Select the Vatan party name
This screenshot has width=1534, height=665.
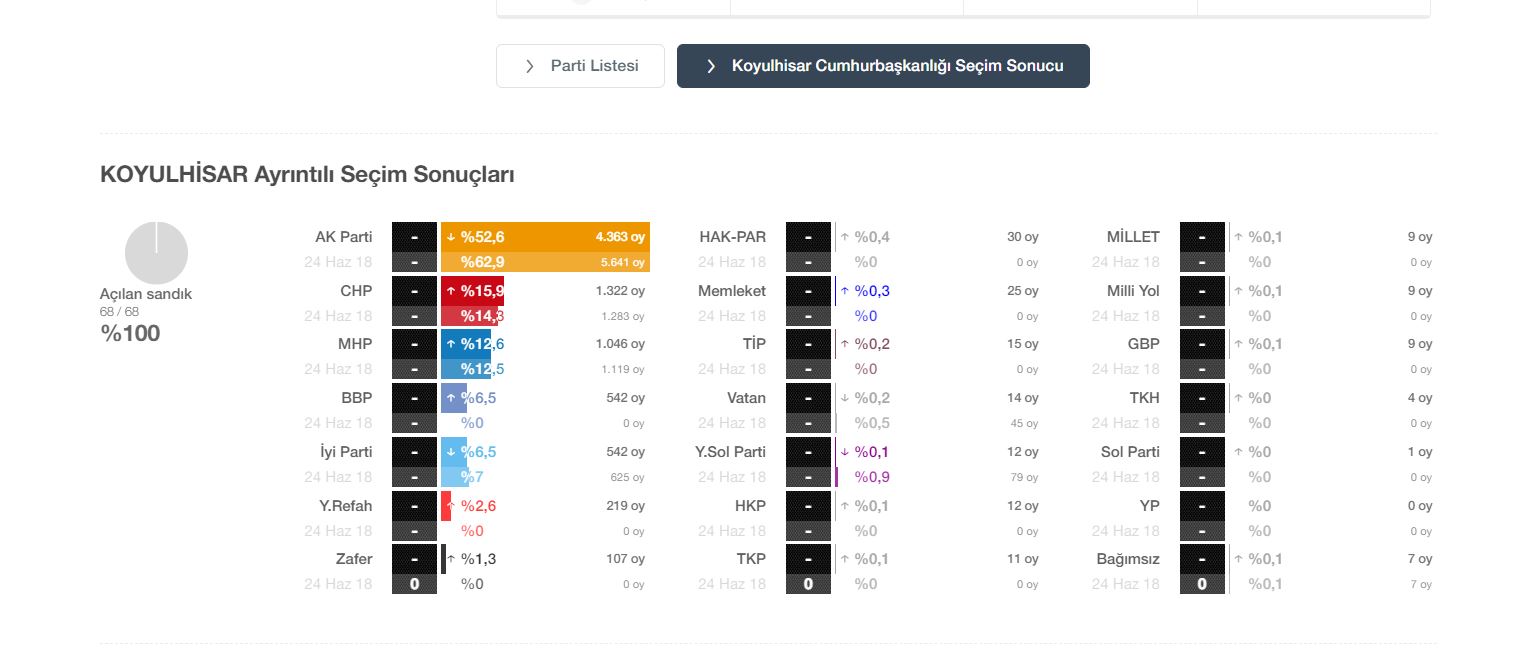pyautogui.click(x=747, y=398)
